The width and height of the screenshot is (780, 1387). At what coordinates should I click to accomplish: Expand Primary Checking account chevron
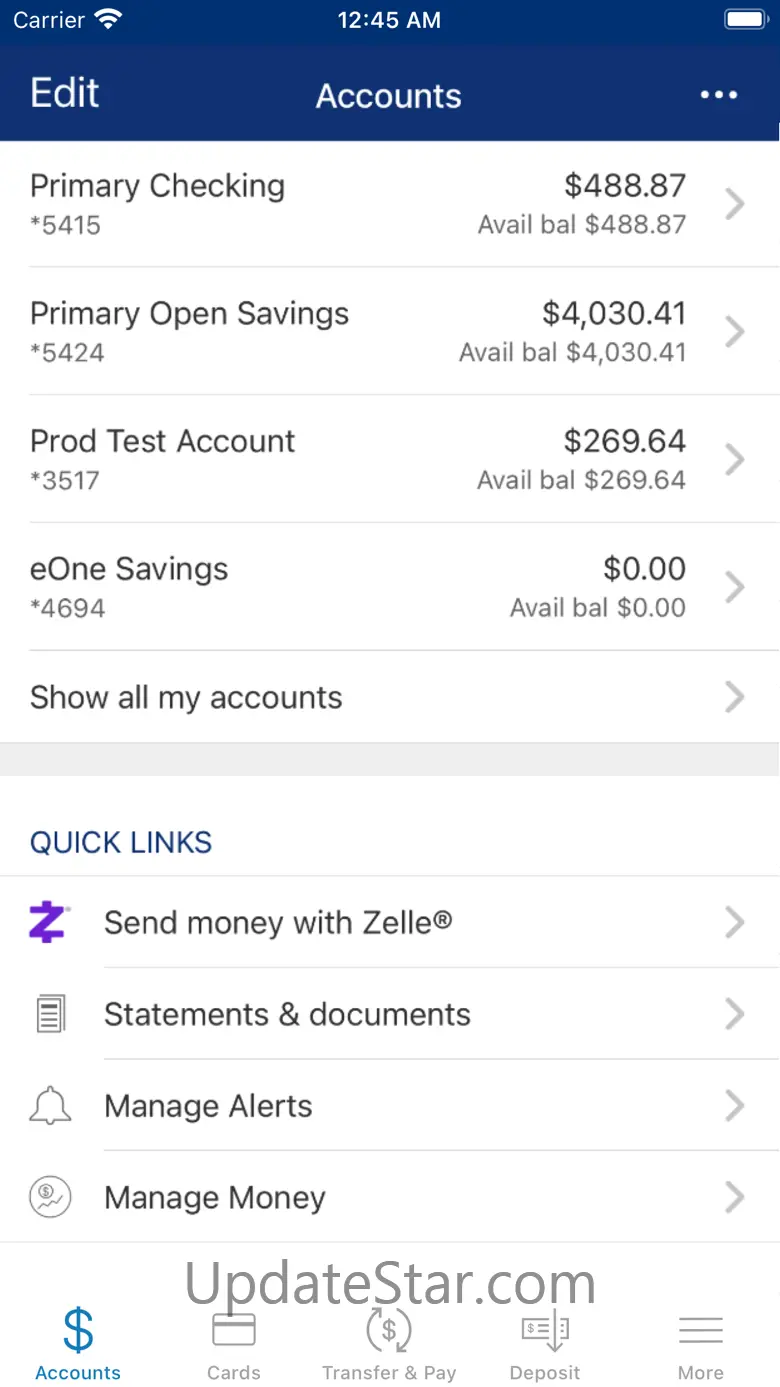pos(735,204)
